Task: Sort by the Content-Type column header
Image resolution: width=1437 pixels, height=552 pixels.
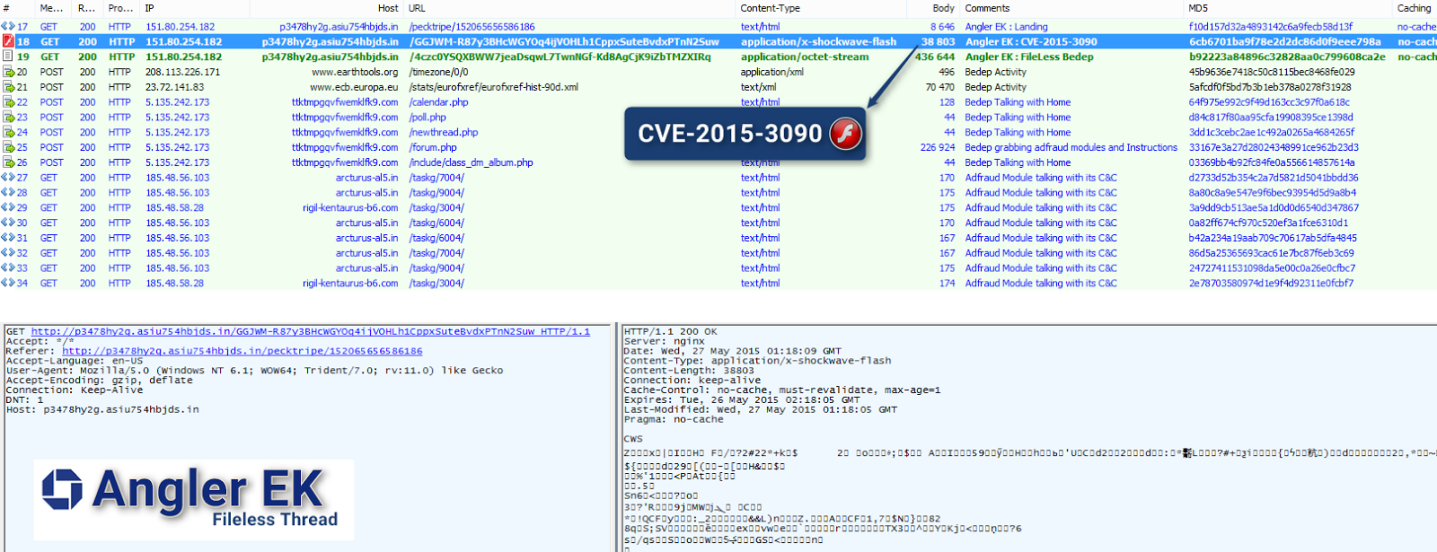Action: point(769,8)
